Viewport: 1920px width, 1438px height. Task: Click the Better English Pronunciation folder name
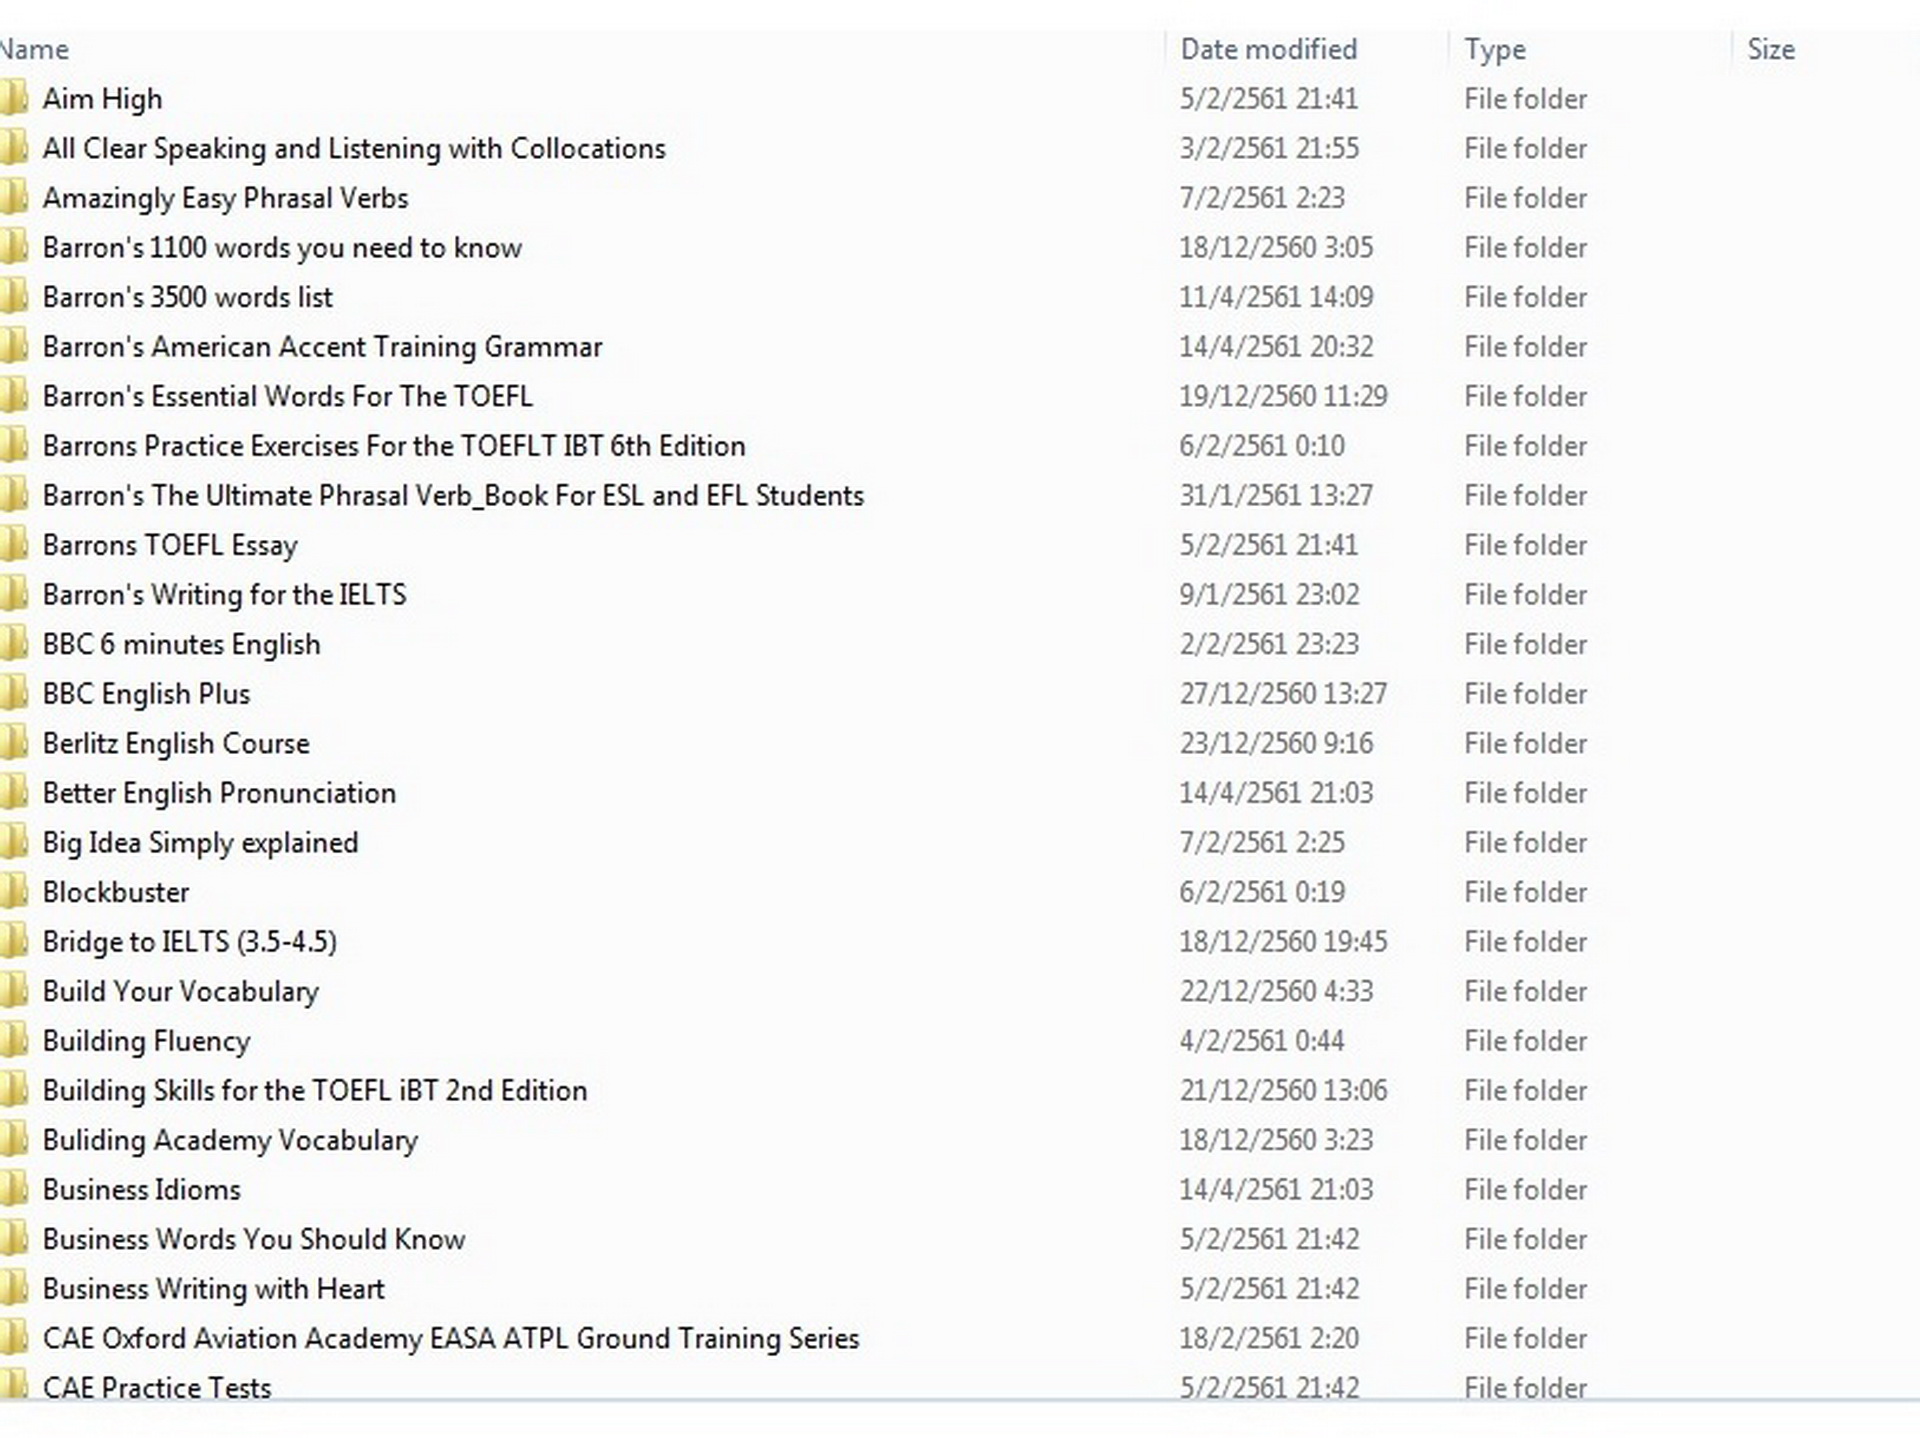tap(219, 793)
